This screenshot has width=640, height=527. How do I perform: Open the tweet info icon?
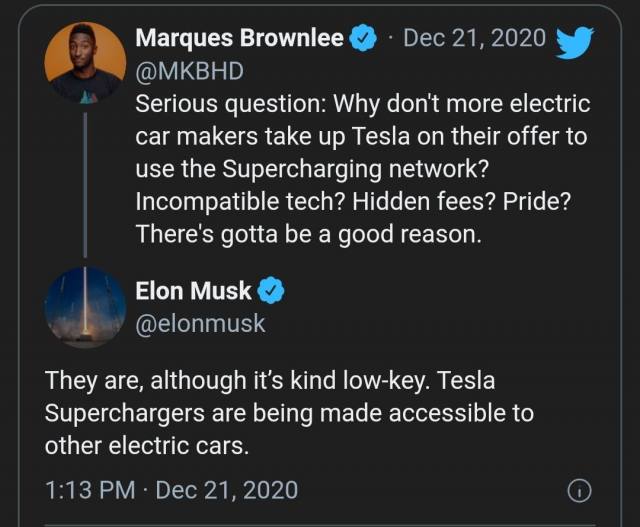pos(579,490)
